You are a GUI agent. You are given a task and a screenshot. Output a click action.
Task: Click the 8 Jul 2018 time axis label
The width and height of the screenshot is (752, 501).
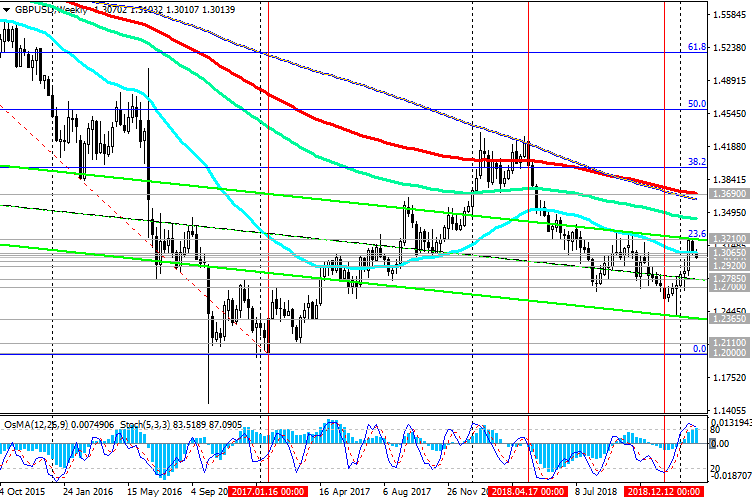pos(596,492)
